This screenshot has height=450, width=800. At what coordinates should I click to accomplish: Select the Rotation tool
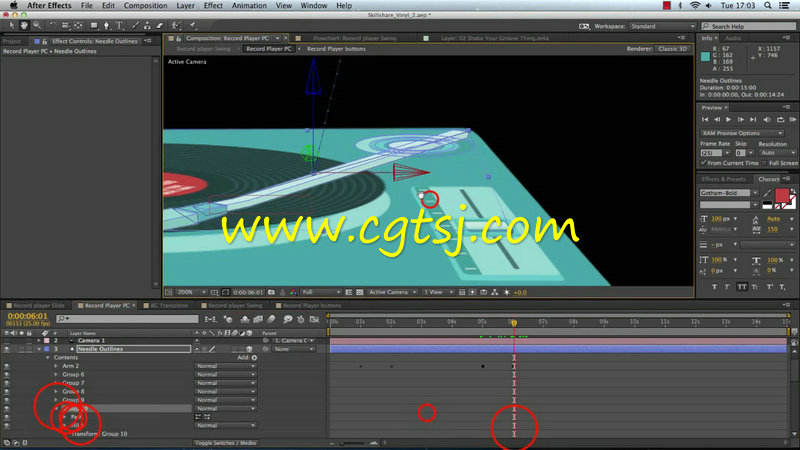53,26
